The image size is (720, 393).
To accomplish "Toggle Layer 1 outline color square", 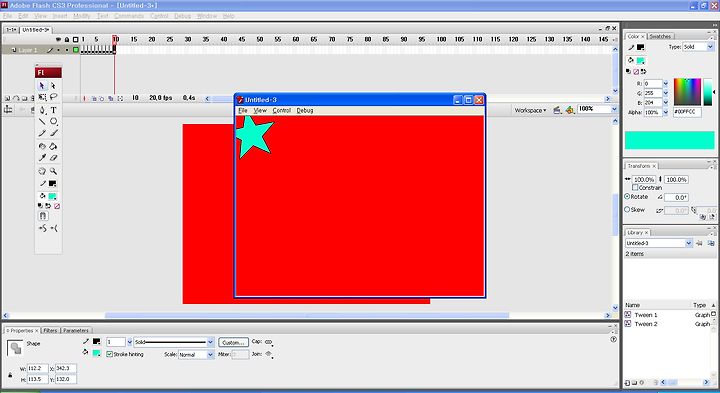I will (x=76, y=50).
